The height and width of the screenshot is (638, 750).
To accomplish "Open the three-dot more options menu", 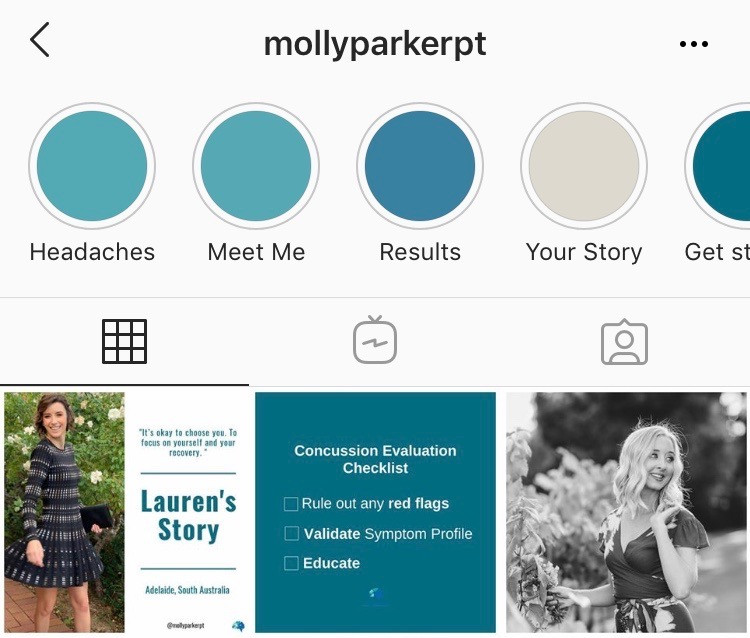I will [694, 44].
